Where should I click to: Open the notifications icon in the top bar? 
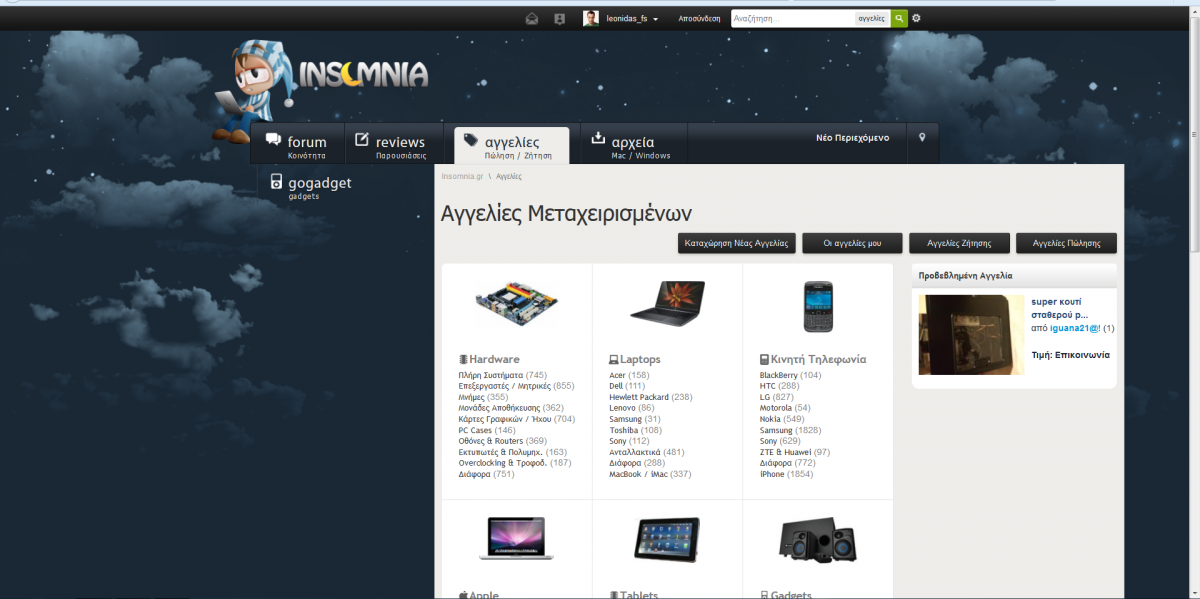click(559, 18)
